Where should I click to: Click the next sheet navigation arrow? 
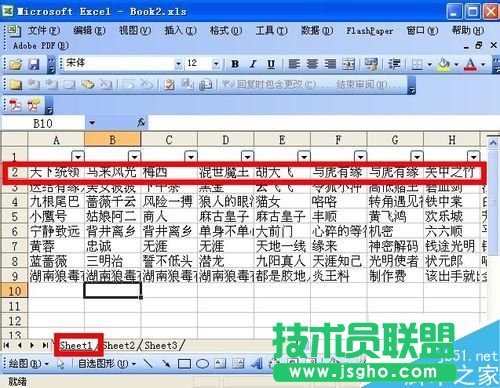[32, 345]
